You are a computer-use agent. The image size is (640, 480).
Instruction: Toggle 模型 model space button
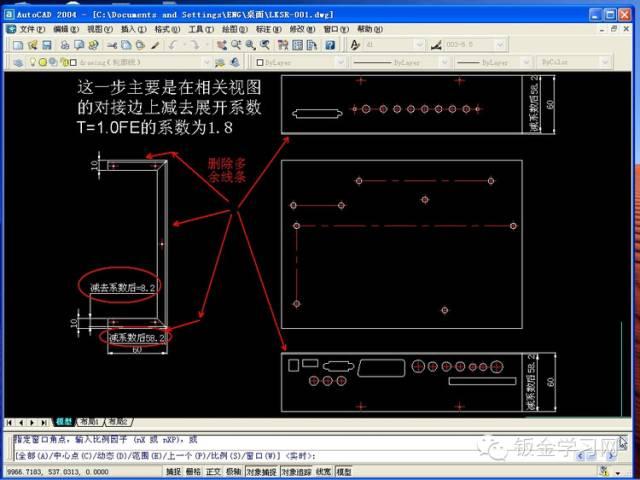tap(344, 471)
